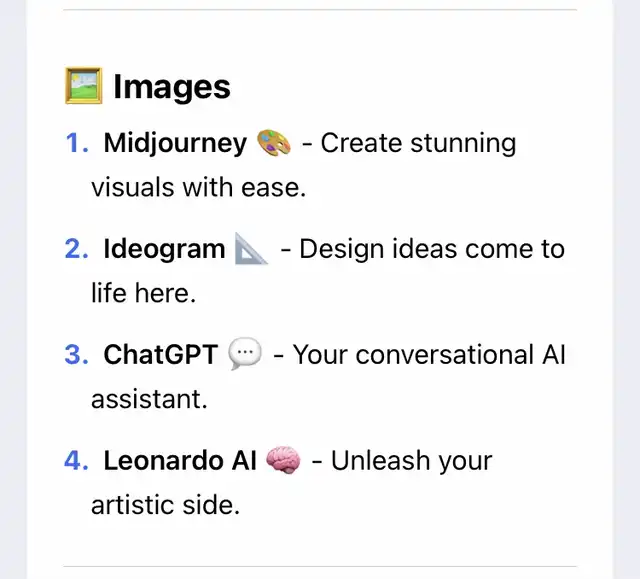Viewport: 640px width, 579px height.
Task: Click list number 3 marker
Action: pyautogui.click(x=77, y=355)
